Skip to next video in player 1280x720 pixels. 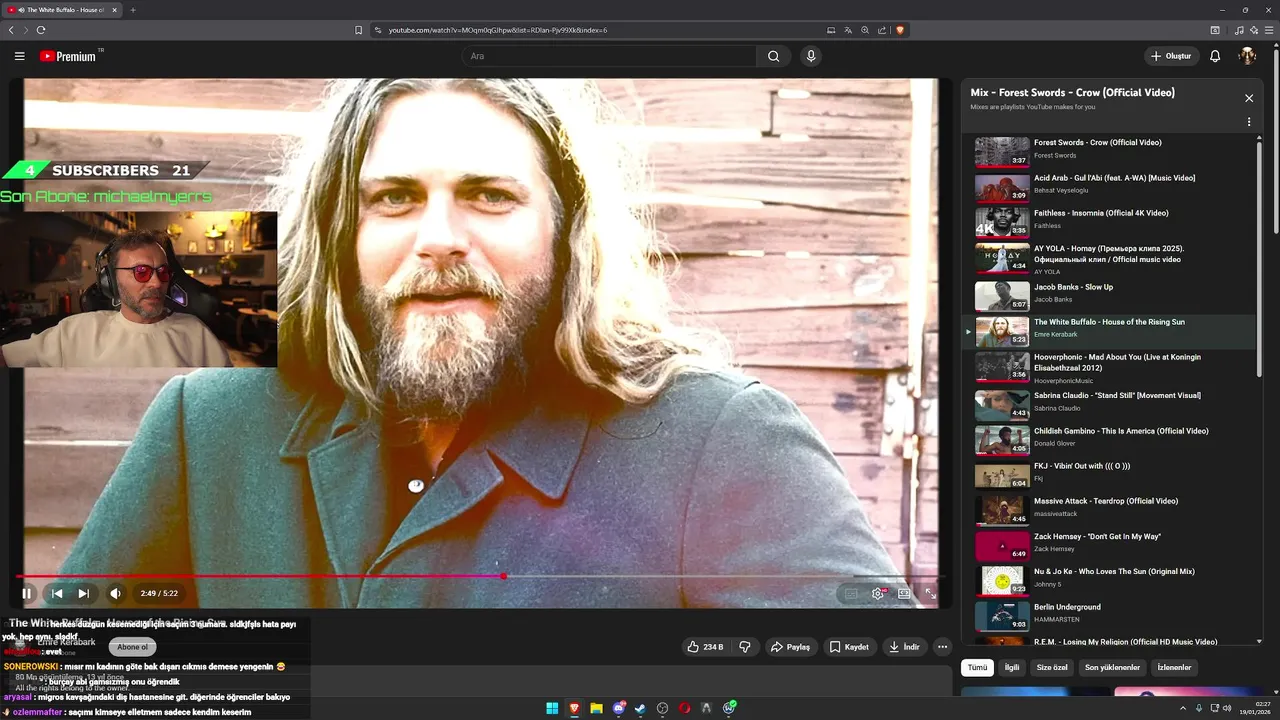point(83,593)
